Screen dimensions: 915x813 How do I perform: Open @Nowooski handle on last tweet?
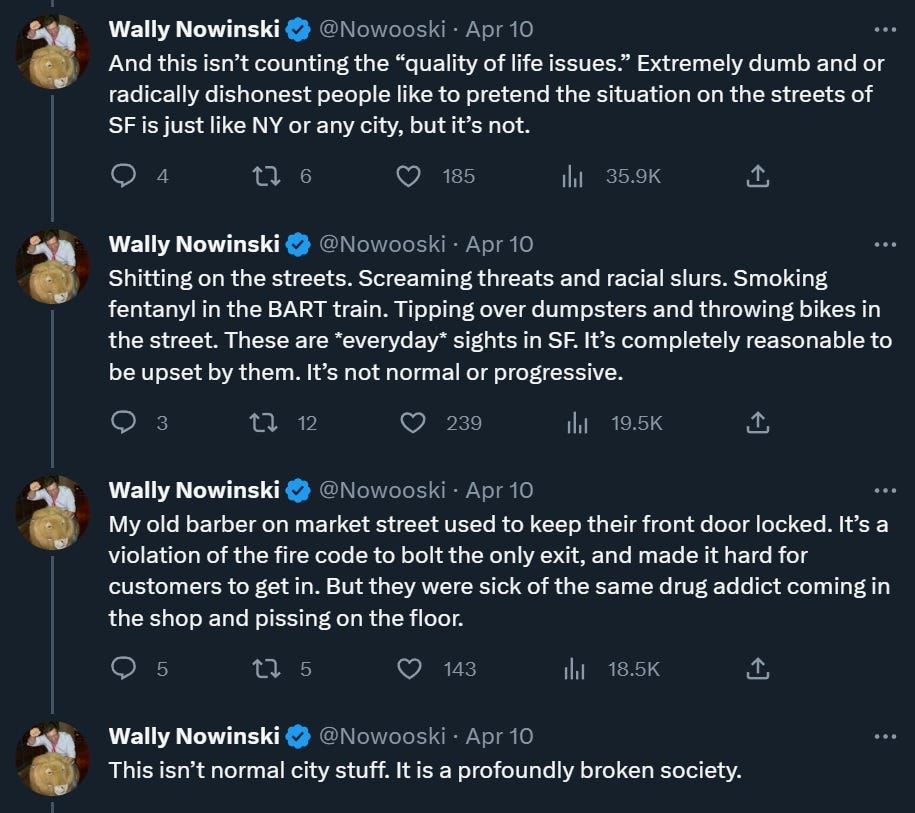point(381,736)
